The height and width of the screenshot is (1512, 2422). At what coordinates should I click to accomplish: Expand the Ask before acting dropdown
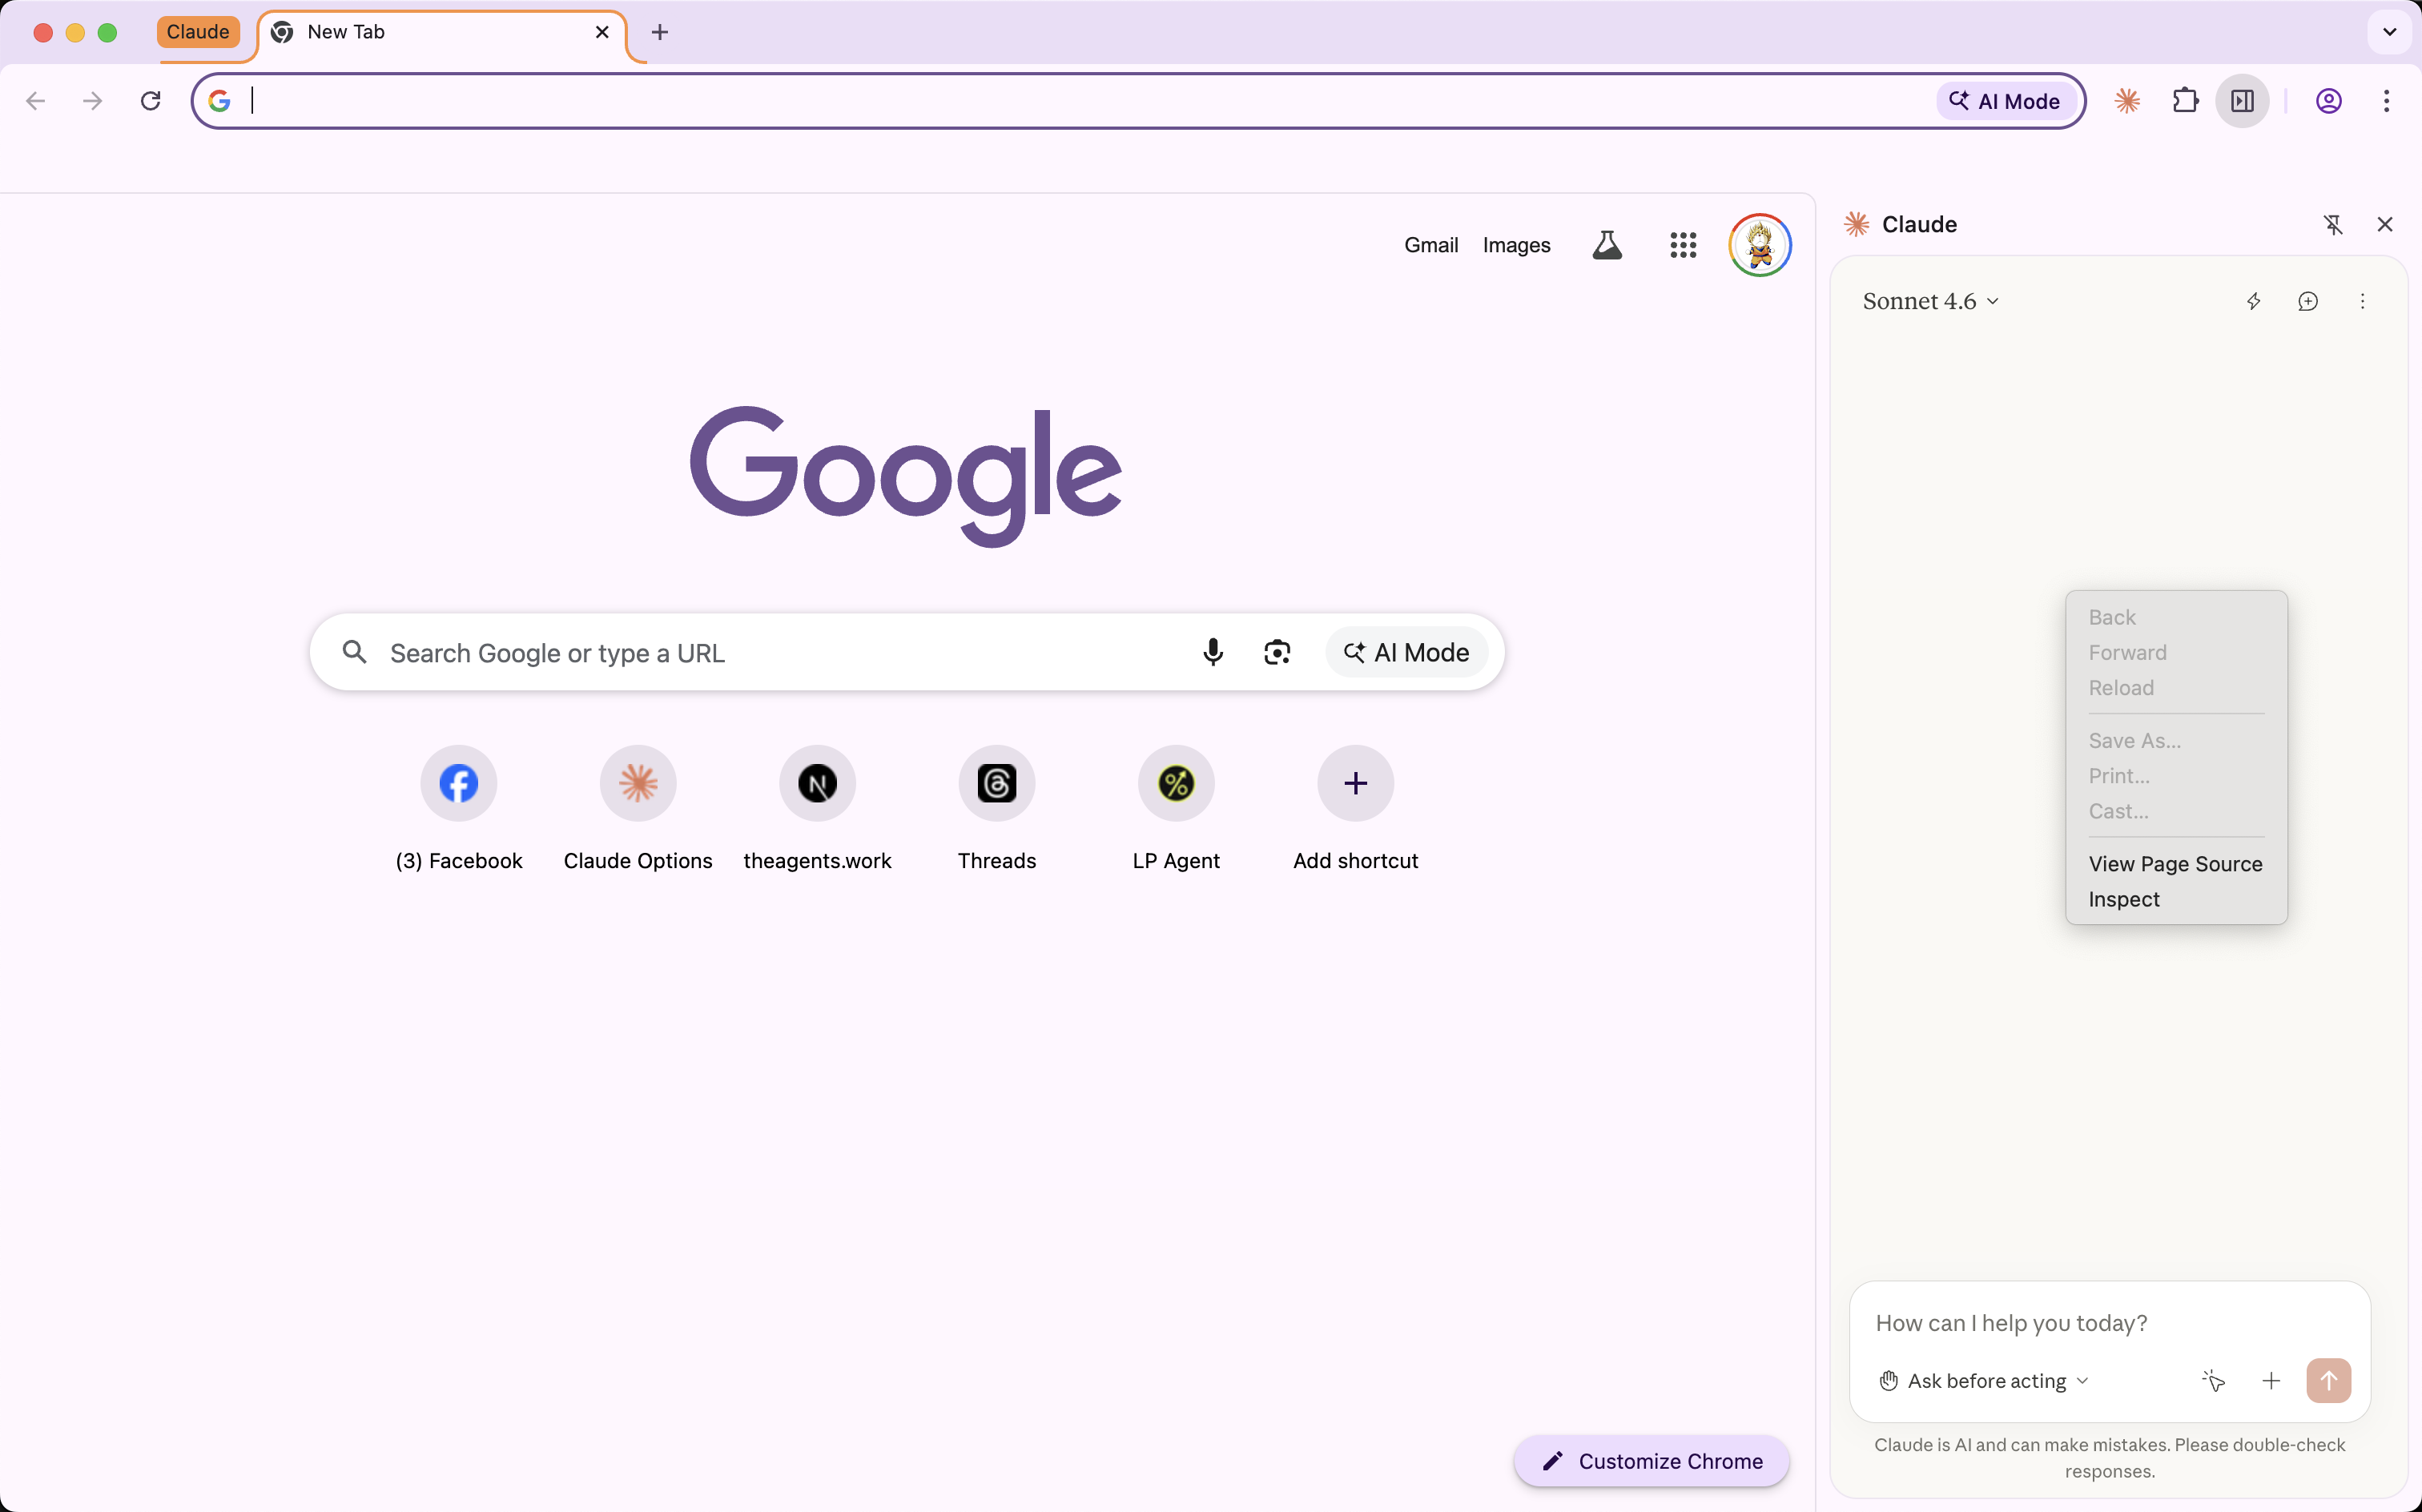(1983, 1381)
